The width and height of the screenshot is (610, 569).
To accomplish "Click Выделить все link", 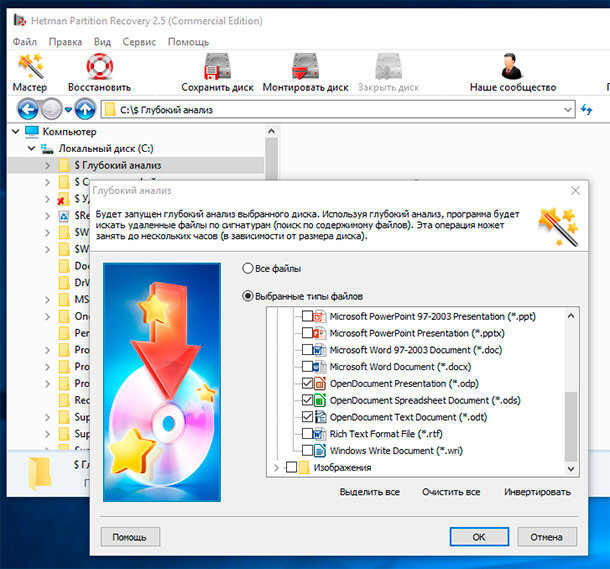I will click(x=370, y=492).
